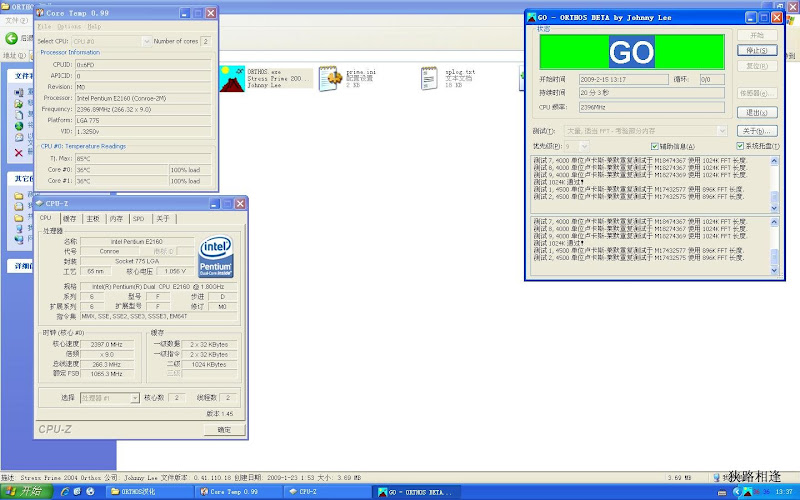Switch to 缓存 tab in CPU-Z
800x500 pixels.
click(x=70, y=219)
